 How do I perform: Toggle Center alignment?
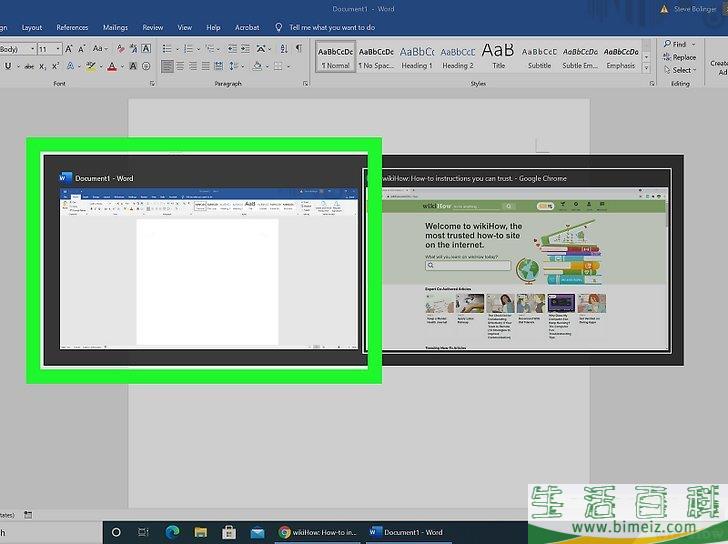(180, 66)
